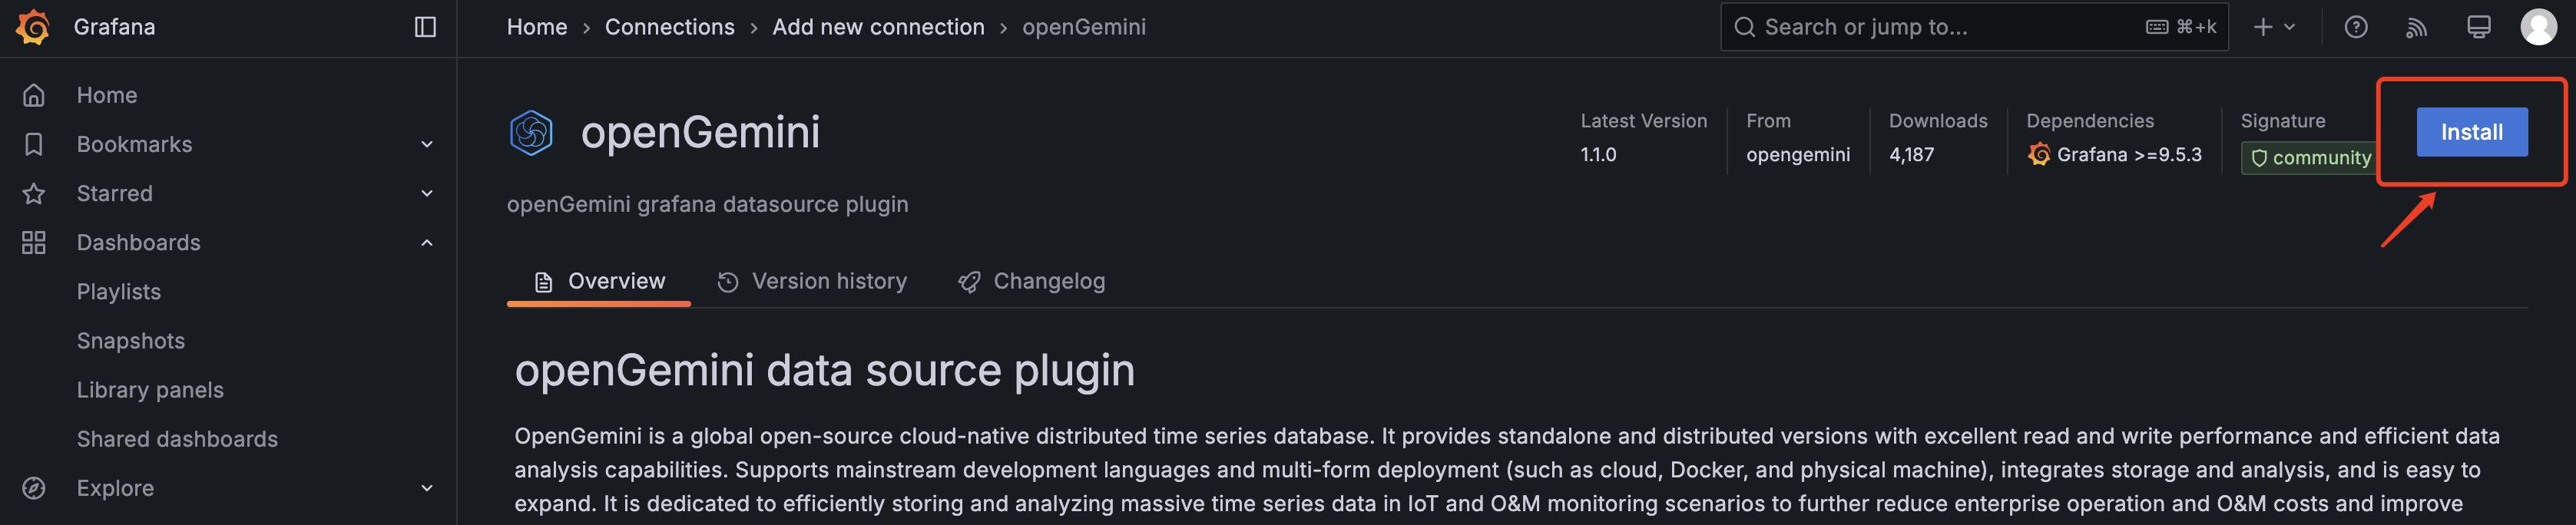The width and height of the screenshot is (2576, 525).
Task: Click the Starred star icon
Action: (34, 193)
